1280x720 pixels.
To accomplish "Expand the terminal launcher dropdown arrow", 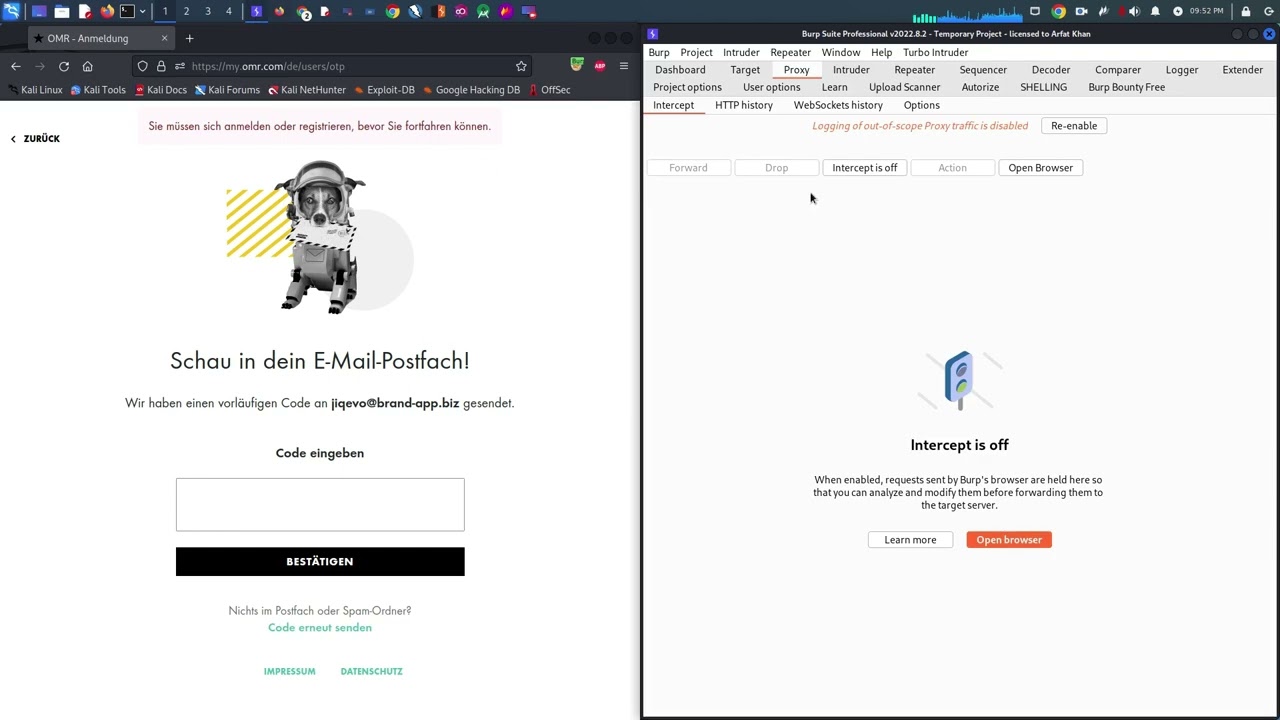I will click(x=142, y=12).
